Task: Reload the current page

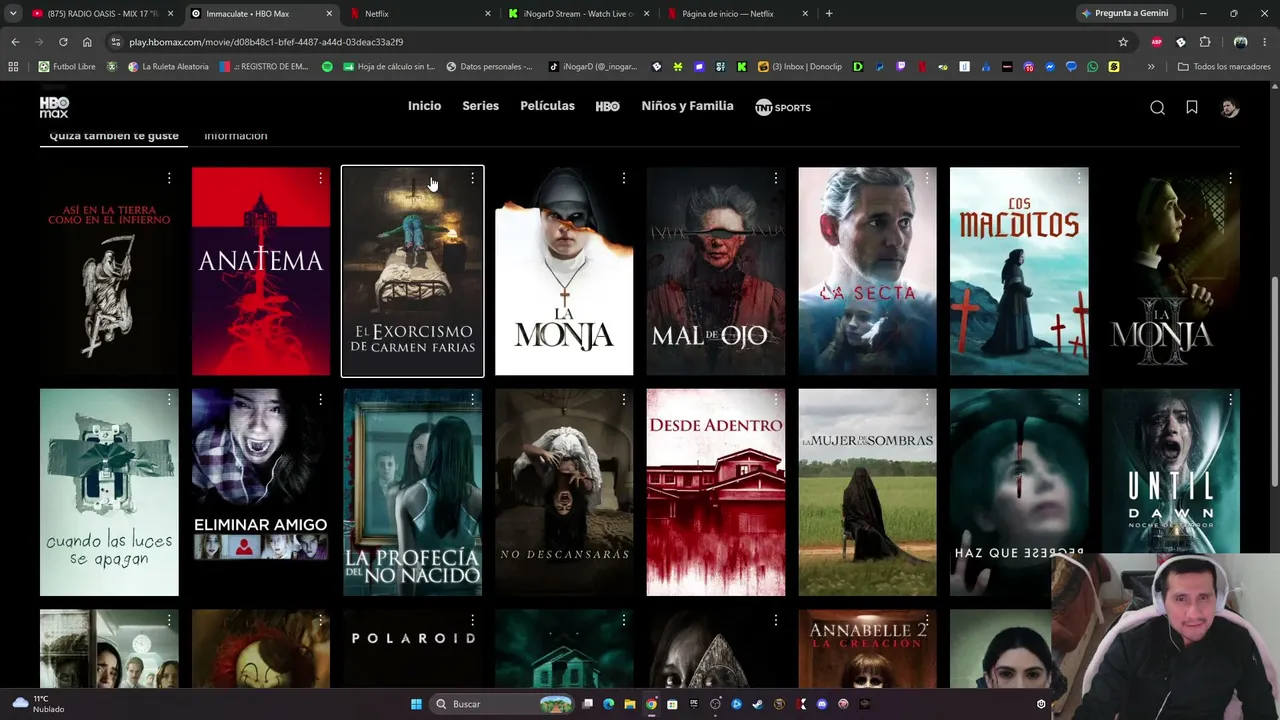Action: tap(63, 42)
